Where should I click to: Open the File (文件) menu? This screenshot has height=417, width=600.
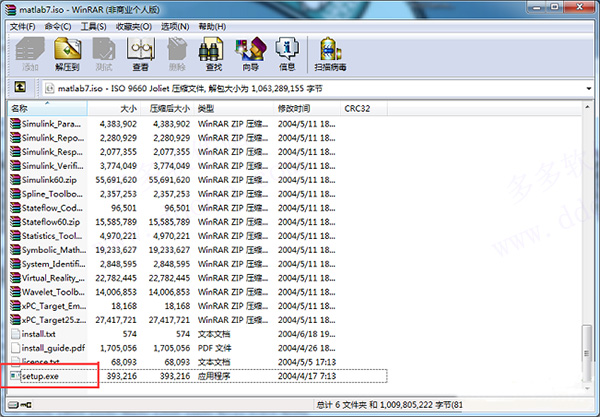coord(21,24)
